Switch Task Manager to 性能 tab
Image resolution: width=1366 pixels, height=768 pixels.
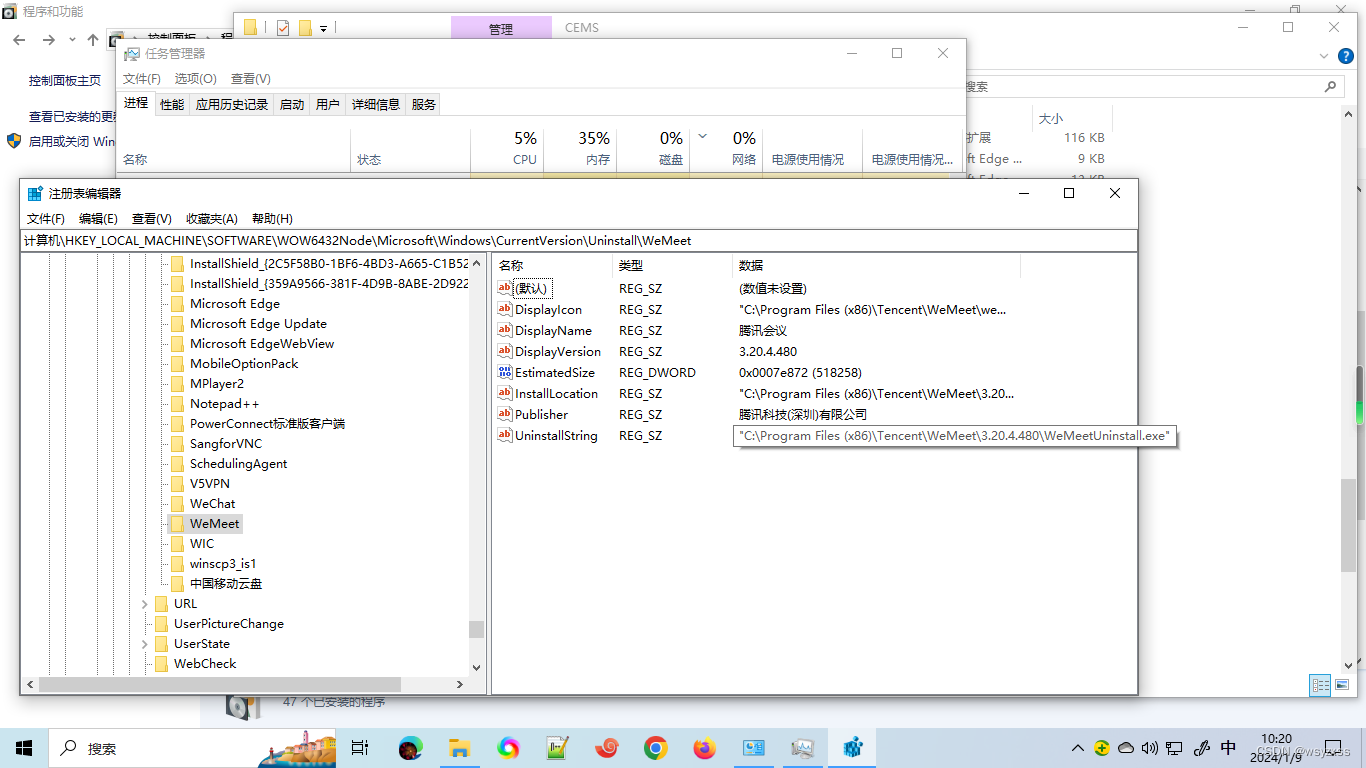(x=172, y=104)
